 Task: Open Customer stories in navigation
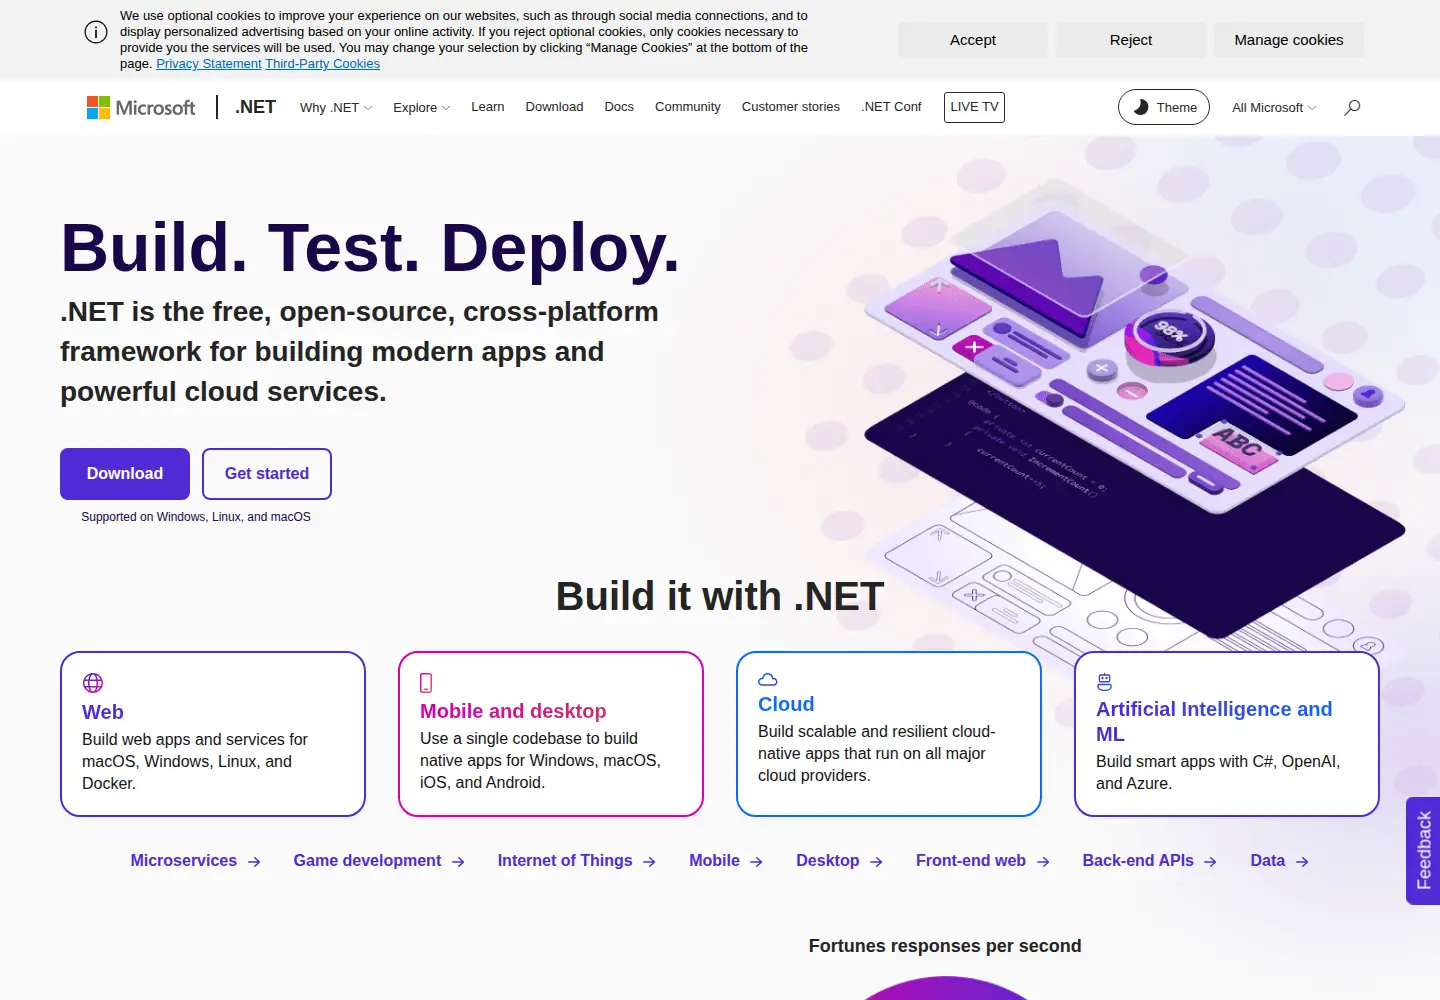click(x=791, y=107)
